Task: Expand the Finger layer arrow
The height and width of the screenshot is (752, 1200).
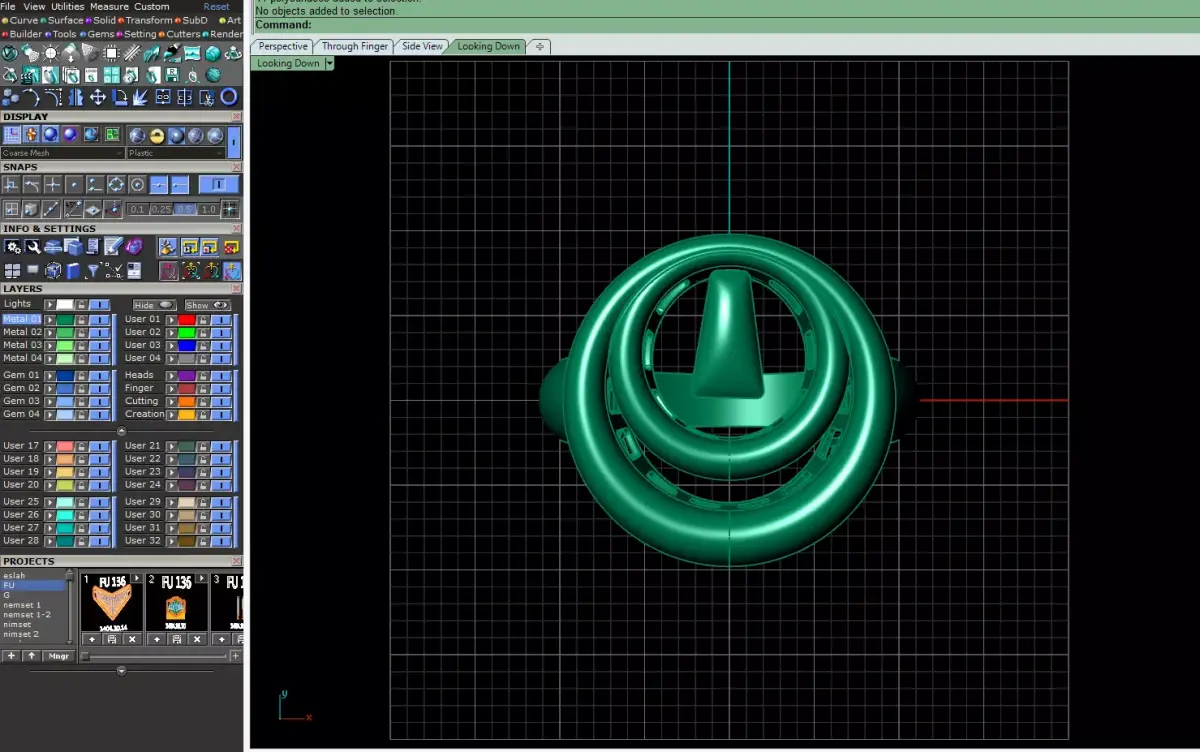Action: (x=171, y=389)
